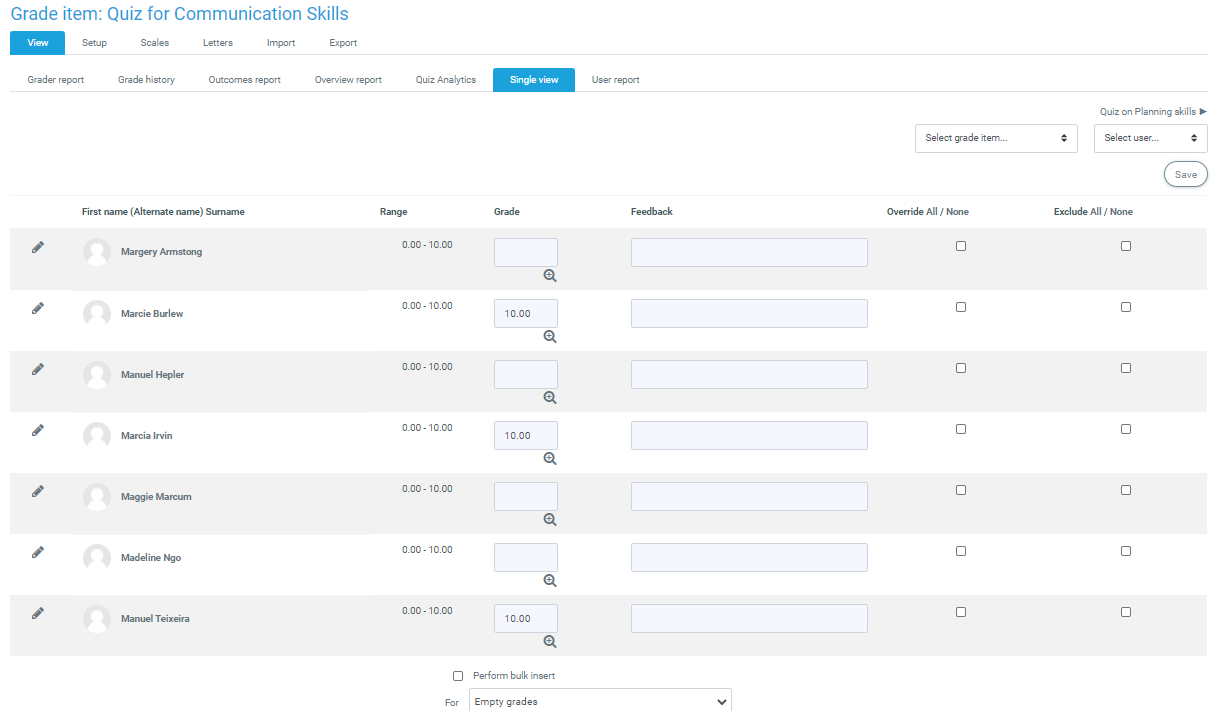The height and width of the screenshot is (711, 1221).
Task: Check the exclude box for Manuel Hepler
Action: 1126,368
